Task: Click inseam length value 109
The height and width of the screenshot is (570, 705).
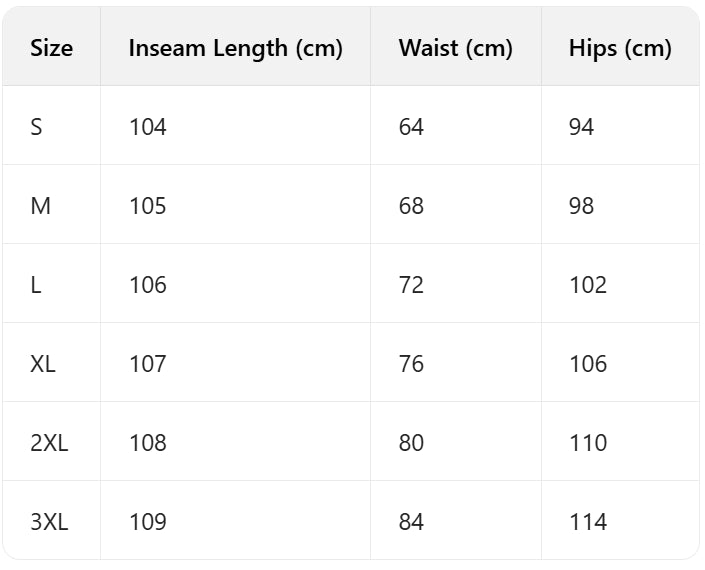Action: pos(148,522)
